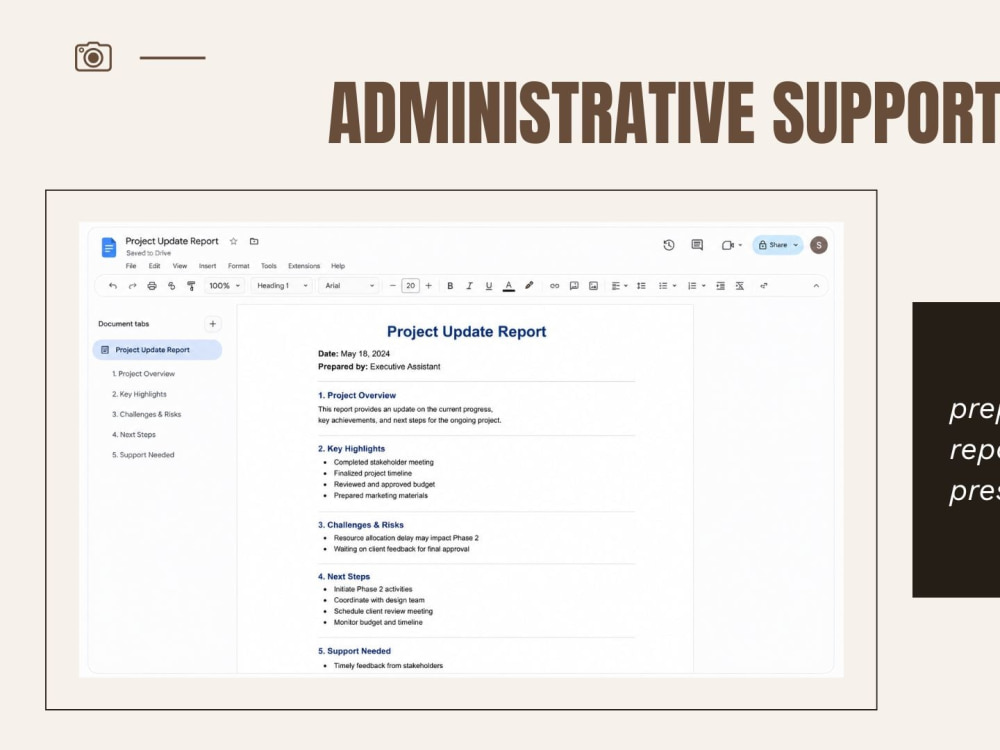1000x750 pixels.
Task: Click the redo arrow
Action: coord(133,286)
